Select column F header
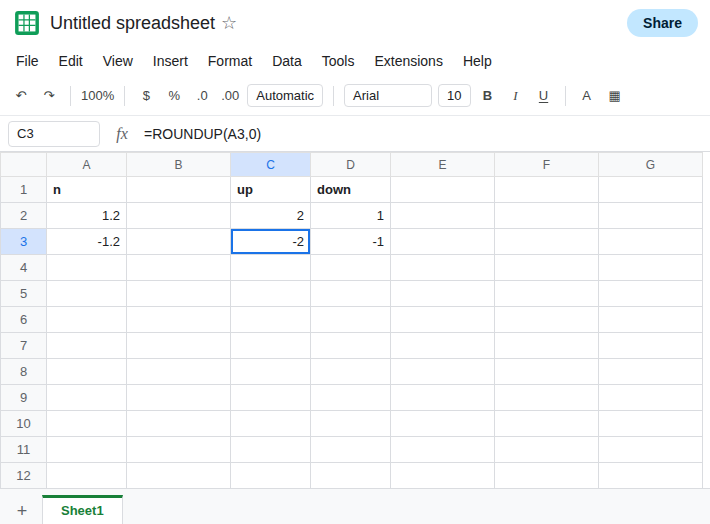Screen dimensions: 710x524 coord(547,164)
